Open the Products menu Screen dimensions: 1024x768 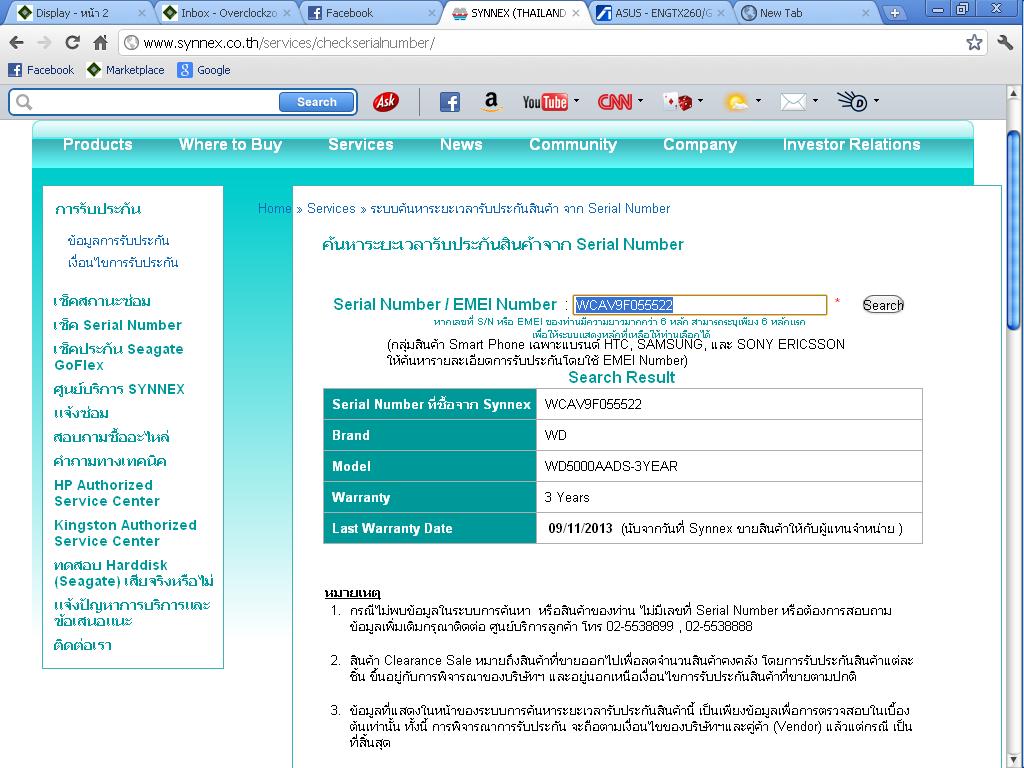[x=97, y=144]
